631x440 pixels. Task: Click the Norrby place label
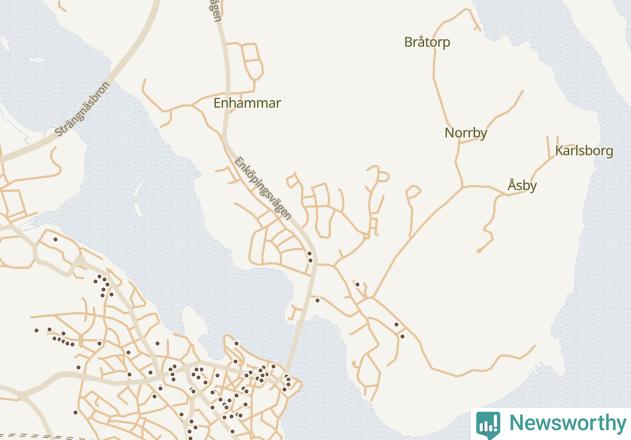point(466,133)
